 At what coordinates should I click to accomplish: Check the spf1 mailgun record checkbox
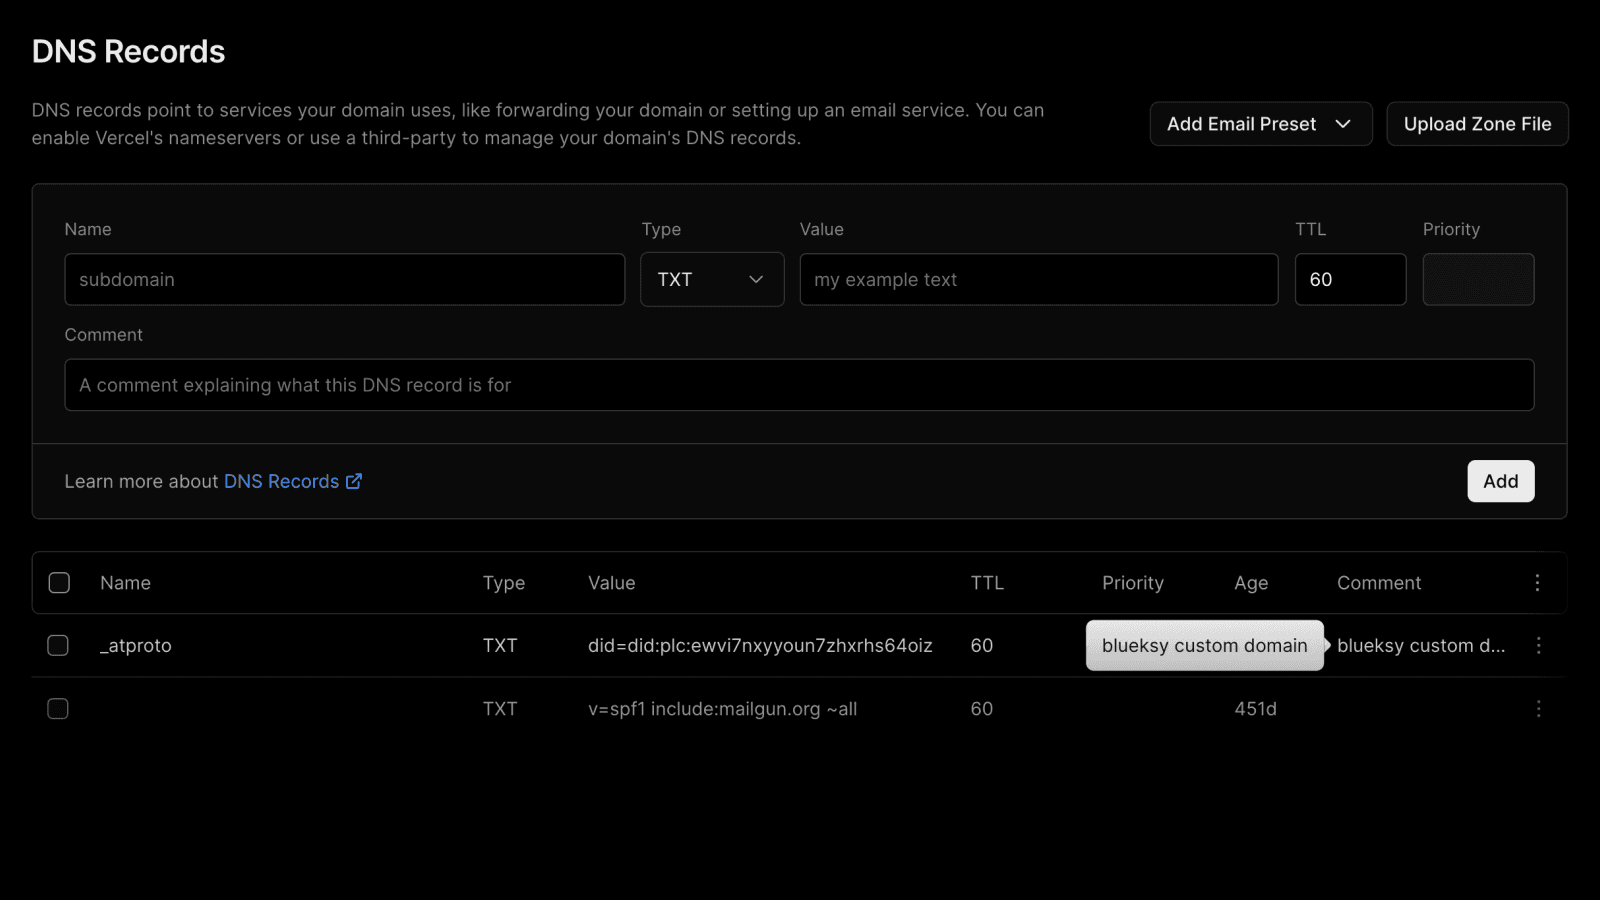[x=58, y=709]
